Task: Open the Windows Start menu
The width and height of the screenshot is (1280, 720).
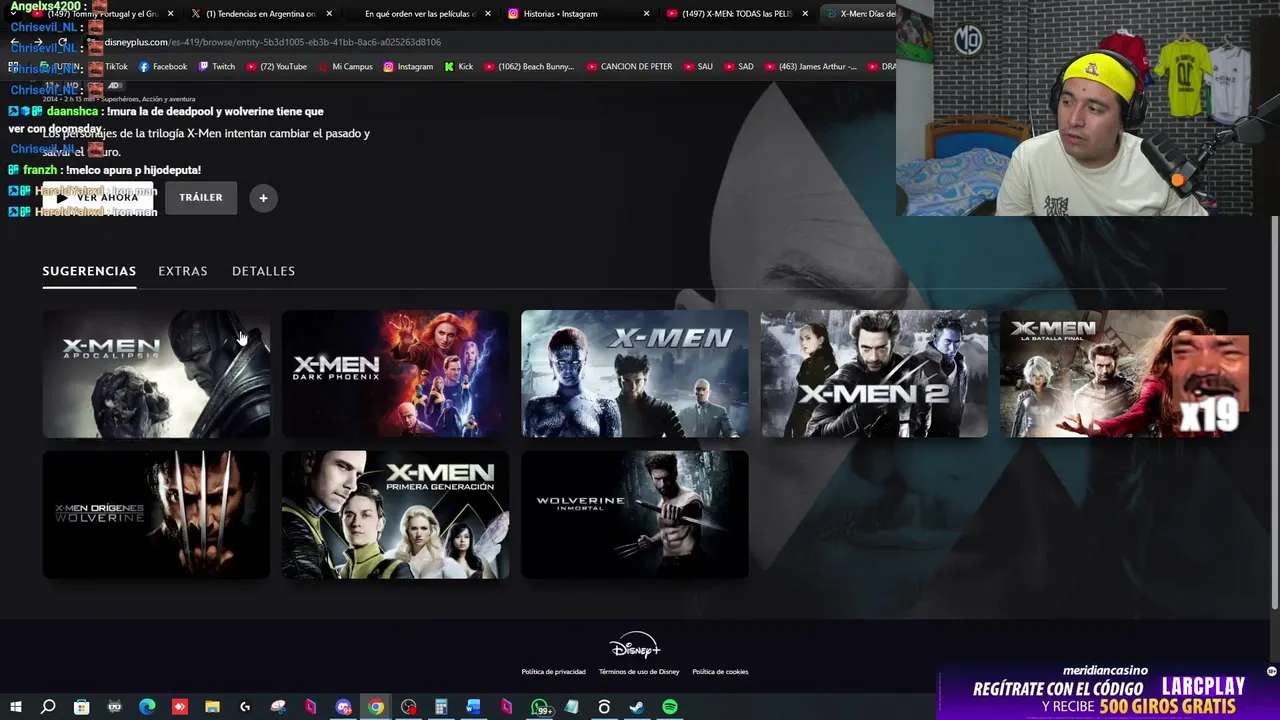Action: (15, 707)
